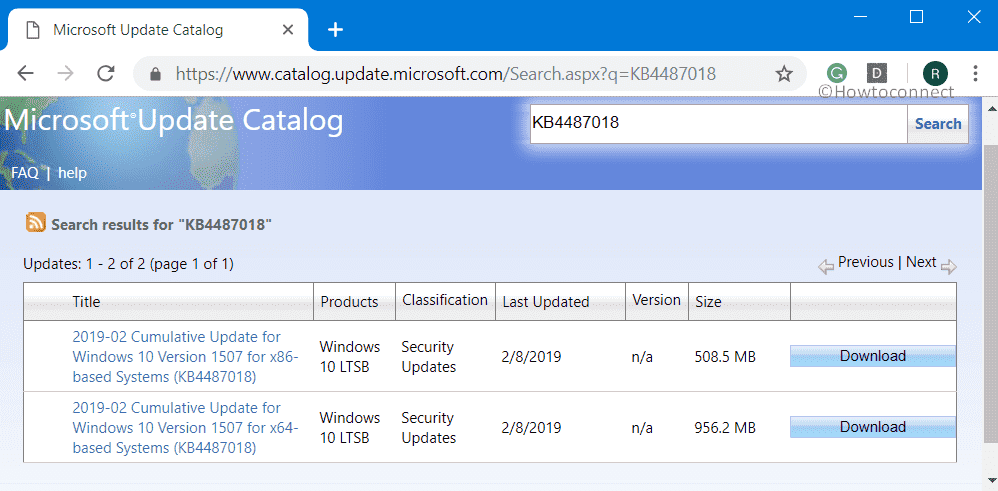Viewport: 998px width, 491px height.
Task: Open the x86-based Systems update link
Action: click(185, 357)
